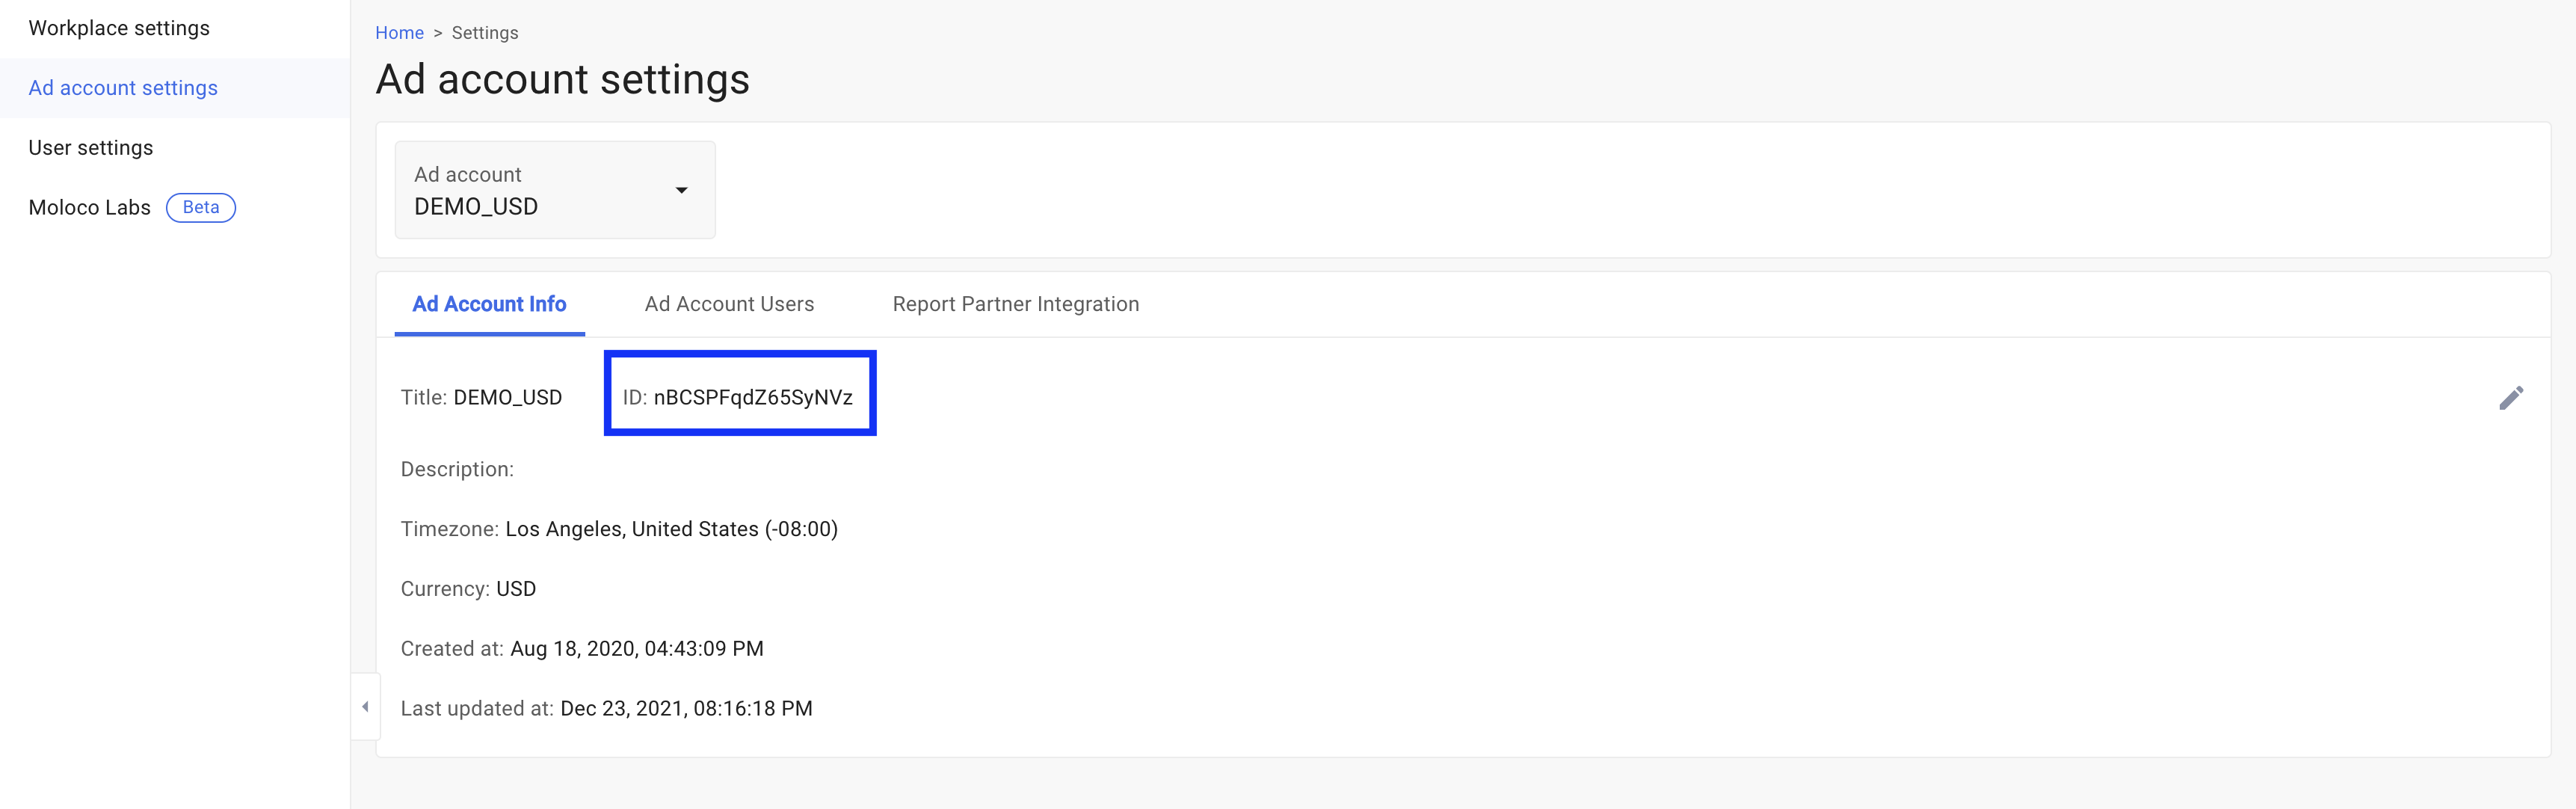
Task: Navigate to Home via the breadcrumb link
Action: coord(399,32)
